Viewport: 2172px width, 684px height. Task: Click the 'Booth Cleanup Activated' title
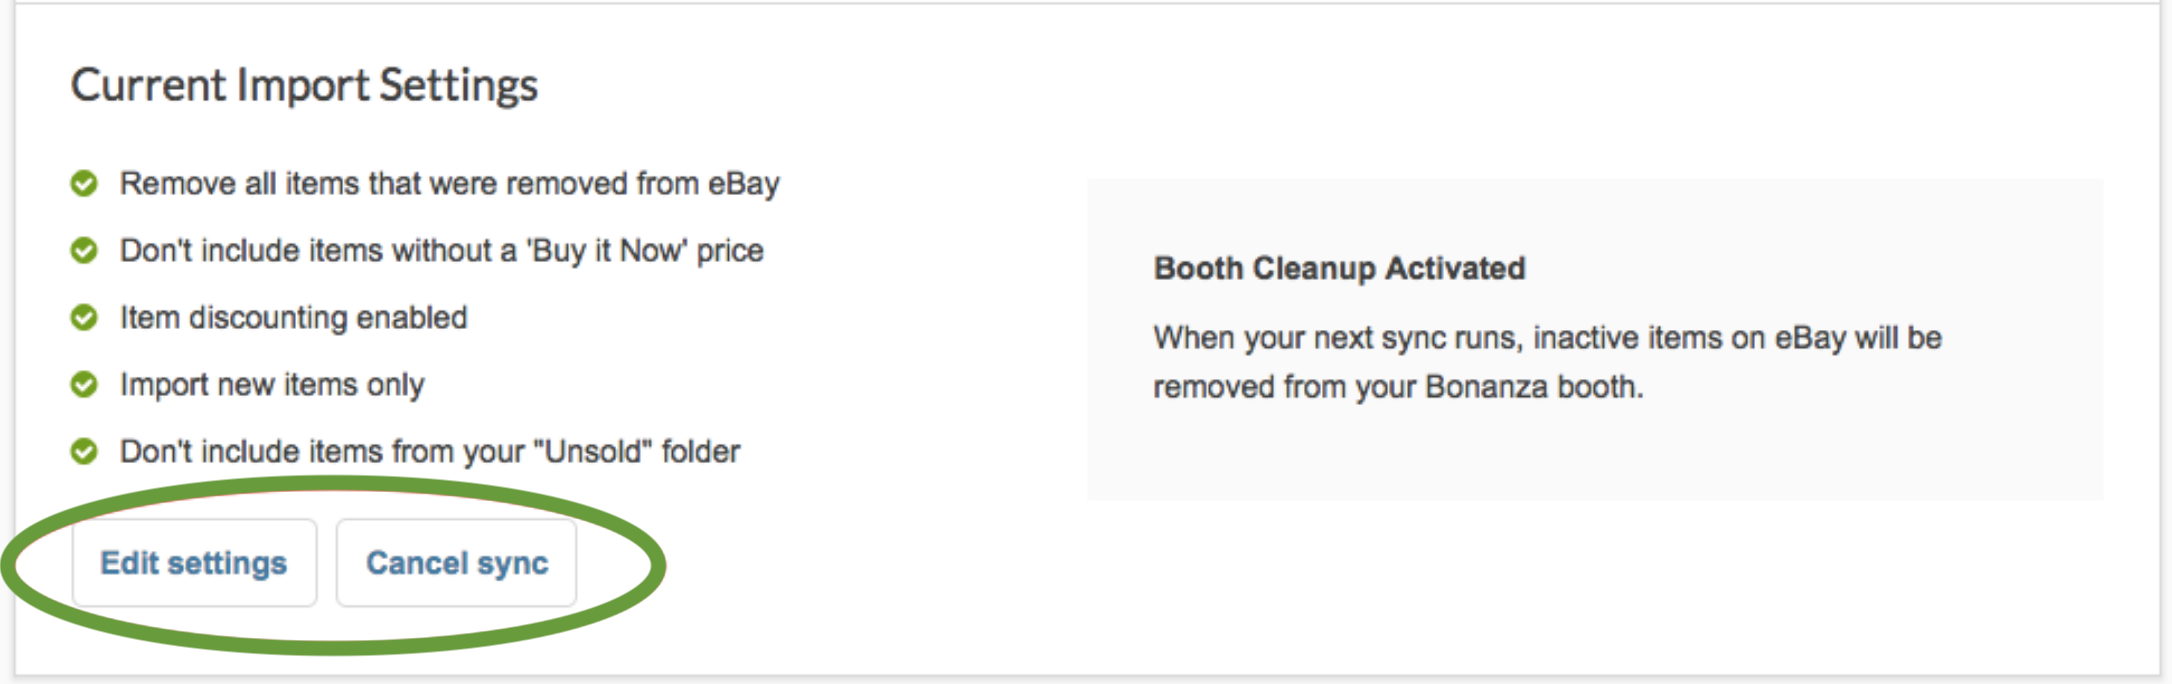click(x=1339, y=268)
